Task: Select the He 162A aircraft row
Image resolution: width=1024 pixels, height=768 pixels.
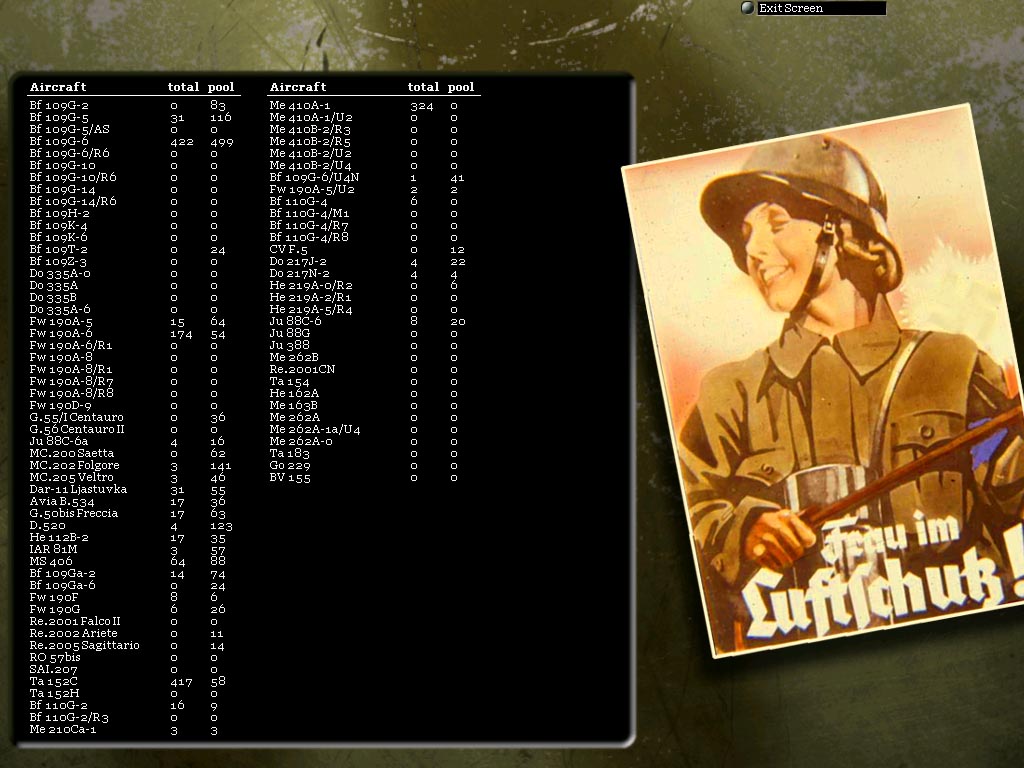Action: pyautogui.click(x=373, y=393)
